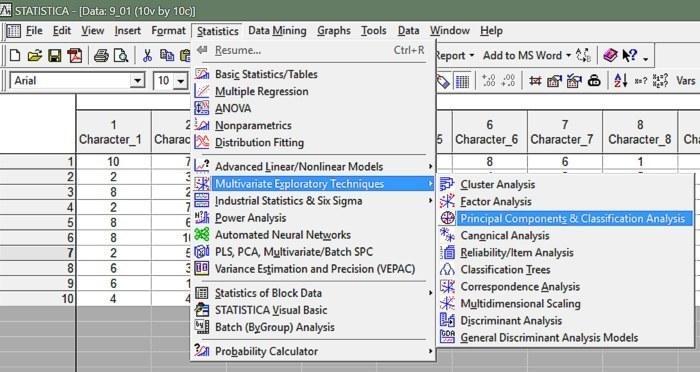Open the font size 10 dropdown

[x=180, y=81]
